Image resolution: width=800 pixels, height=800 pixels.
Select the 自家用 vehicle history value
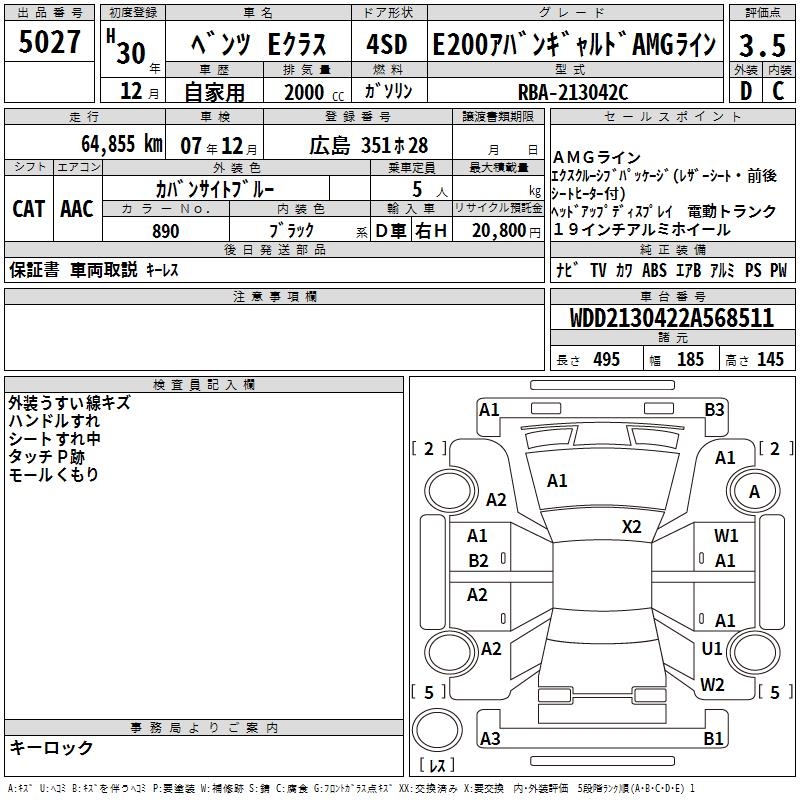click(x=214, y=92)
